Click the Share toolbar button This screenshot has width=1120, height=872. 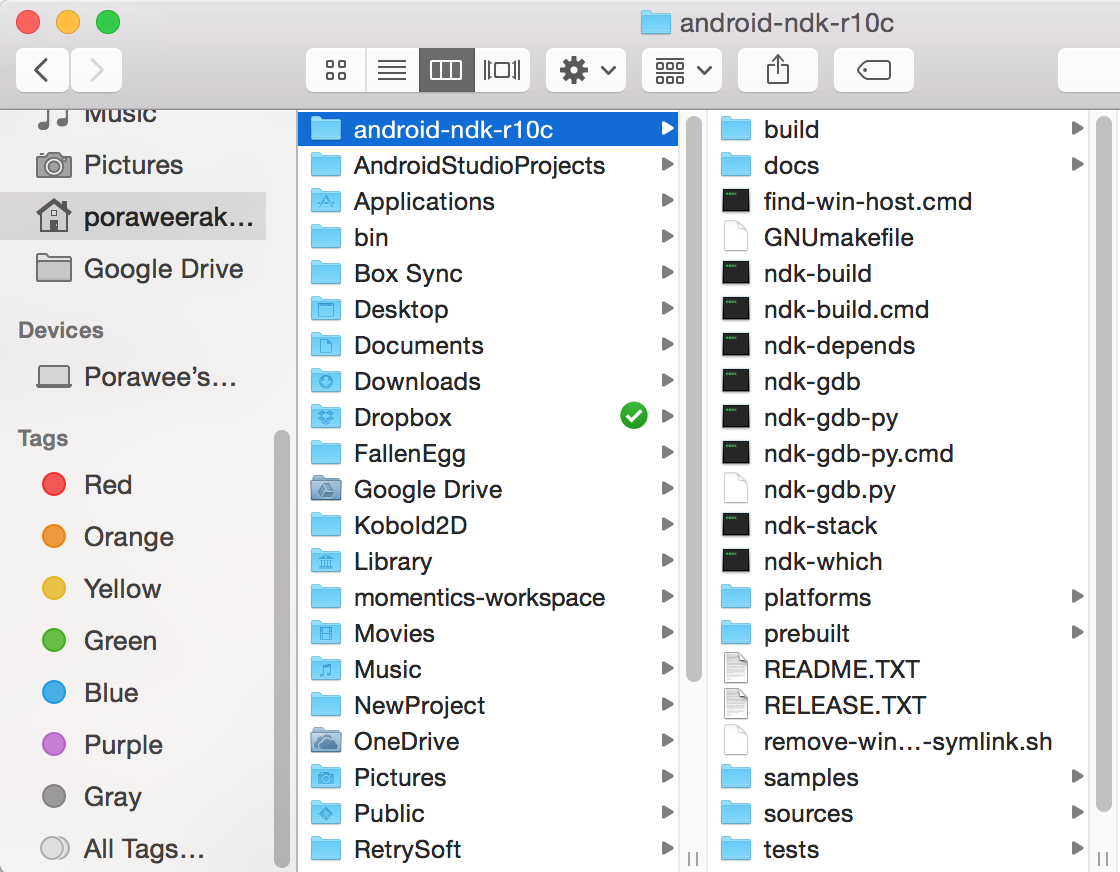778,70
